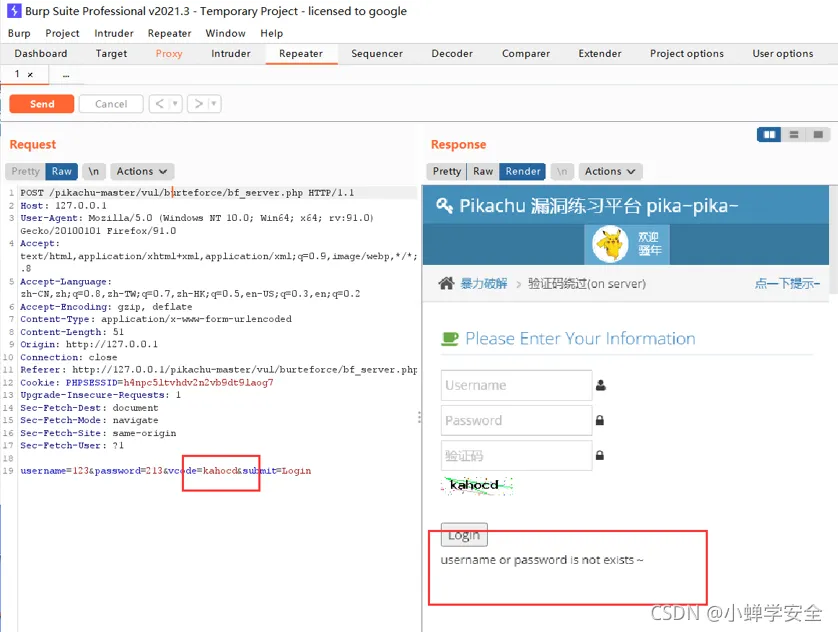This screenshot has width=838, height=632.
Task: Switch to Extender tab
Action: (x=600, y=53)
